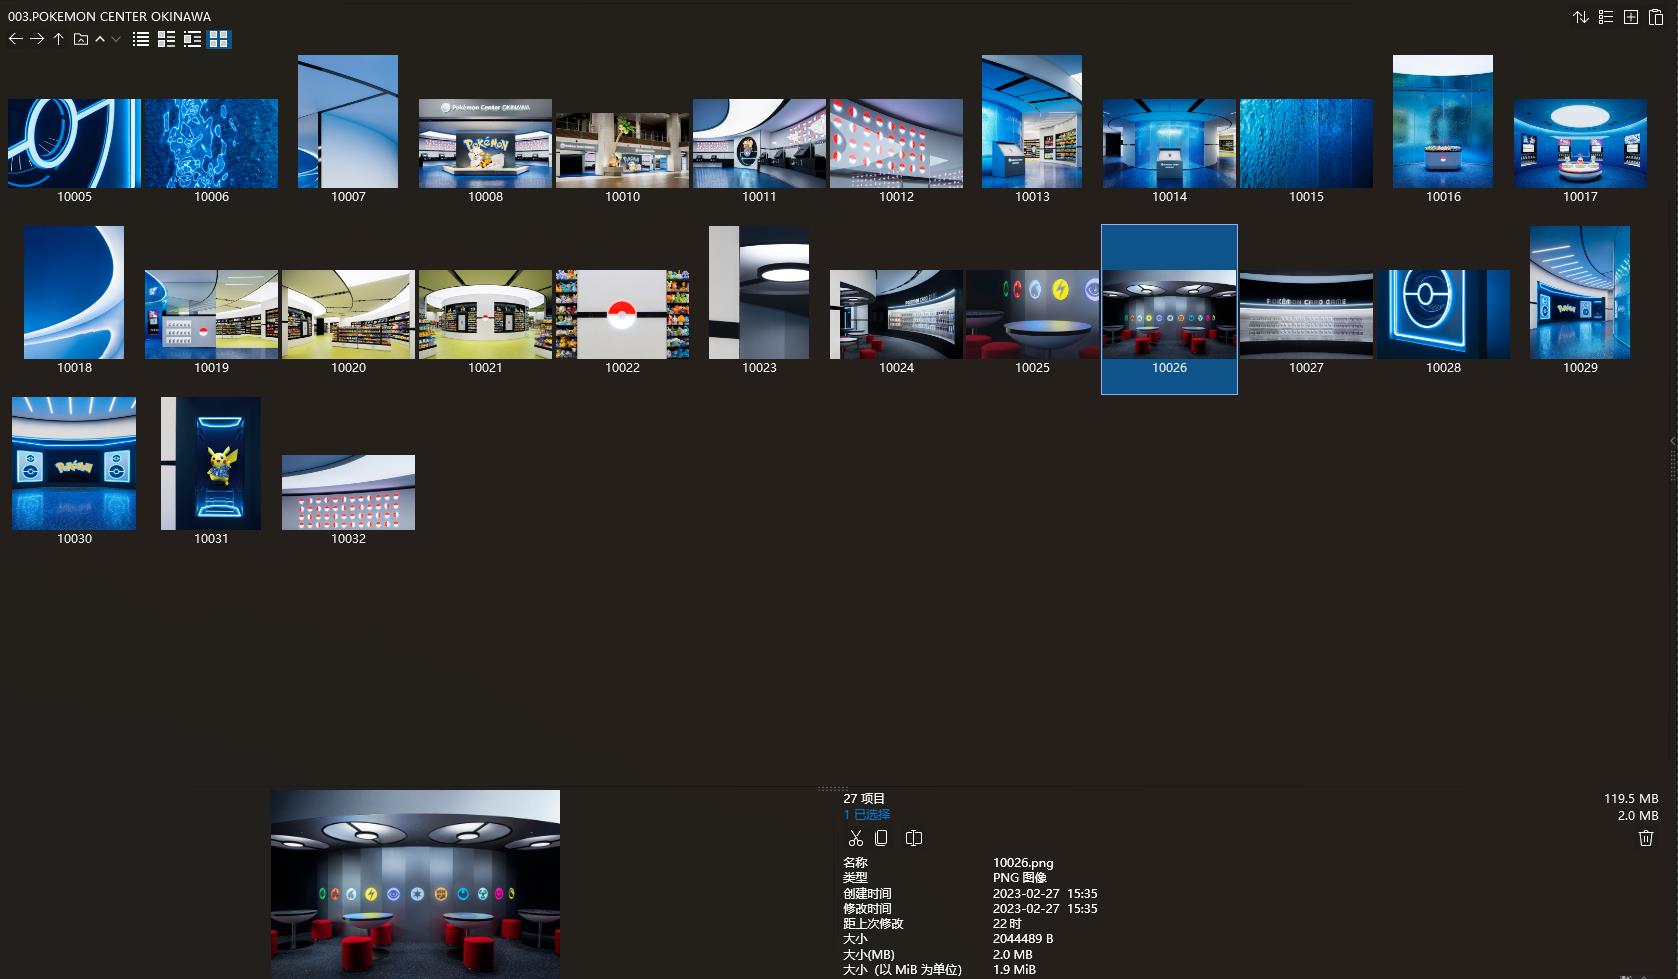Image resolution: width=1678 pixels, height=979 pixels.
Task: Click the '27 项目' item count text
Action: [864, 798]
